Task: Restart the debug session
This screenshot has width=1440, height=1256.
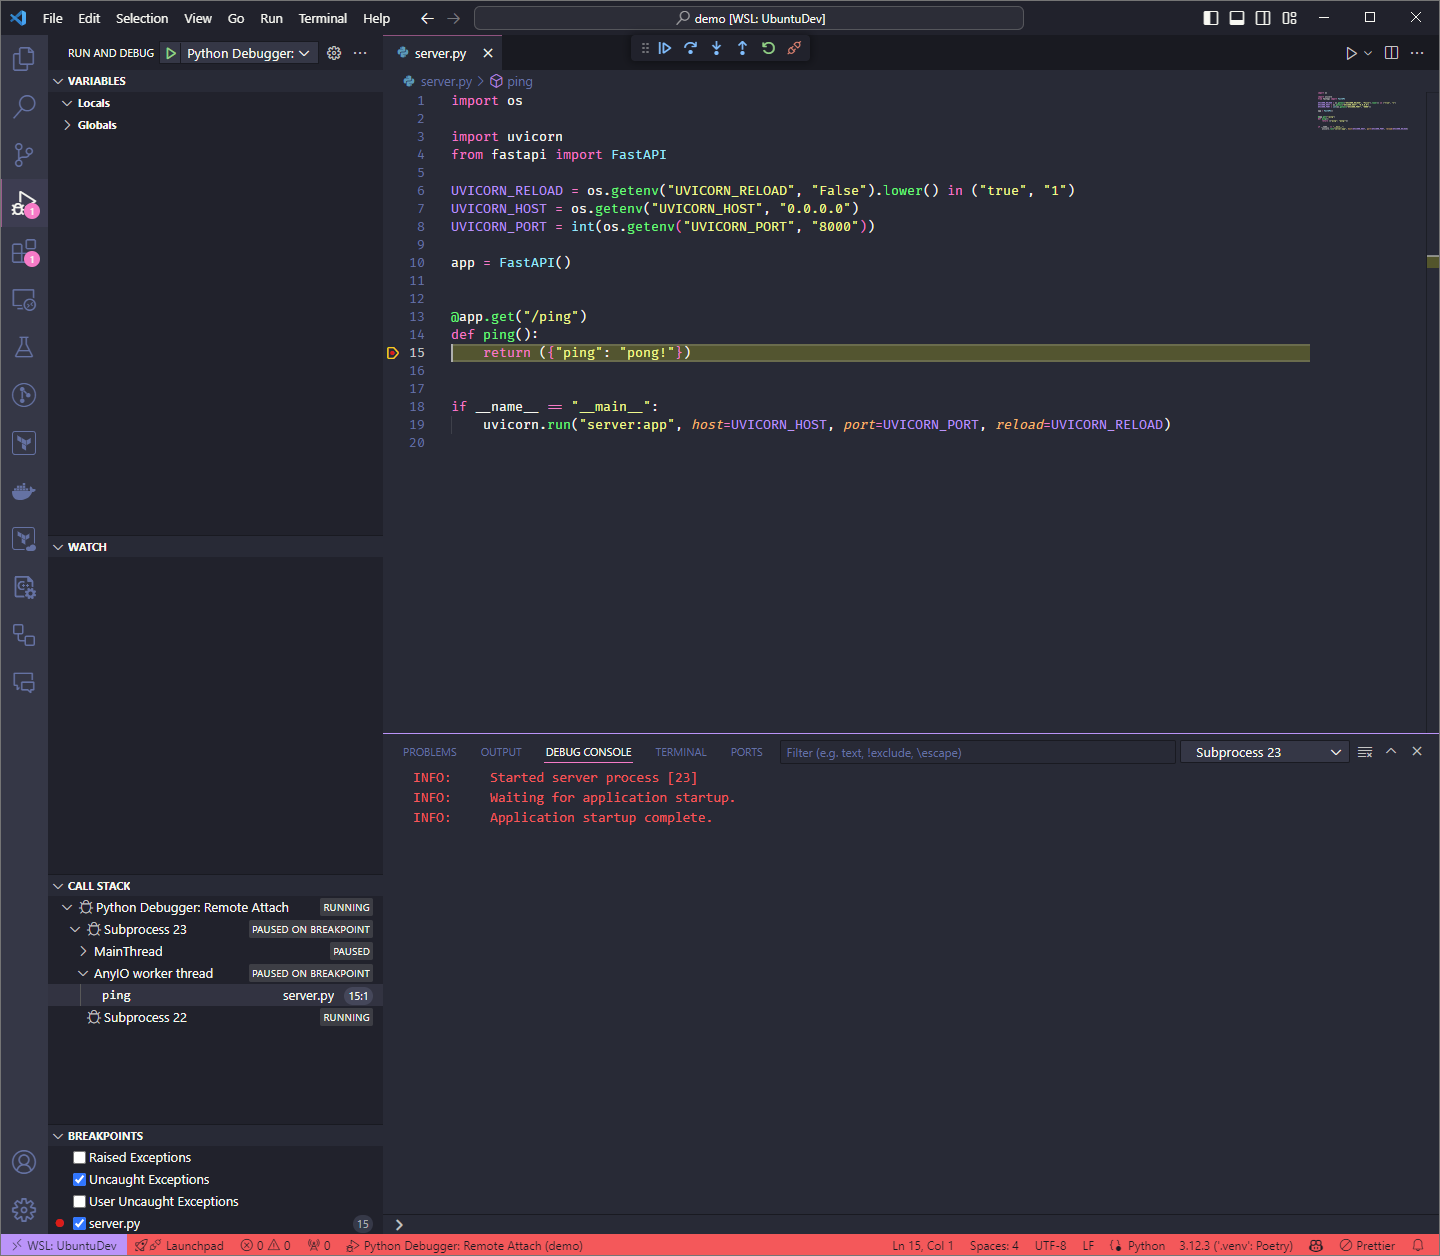Action: pos(768,48)
